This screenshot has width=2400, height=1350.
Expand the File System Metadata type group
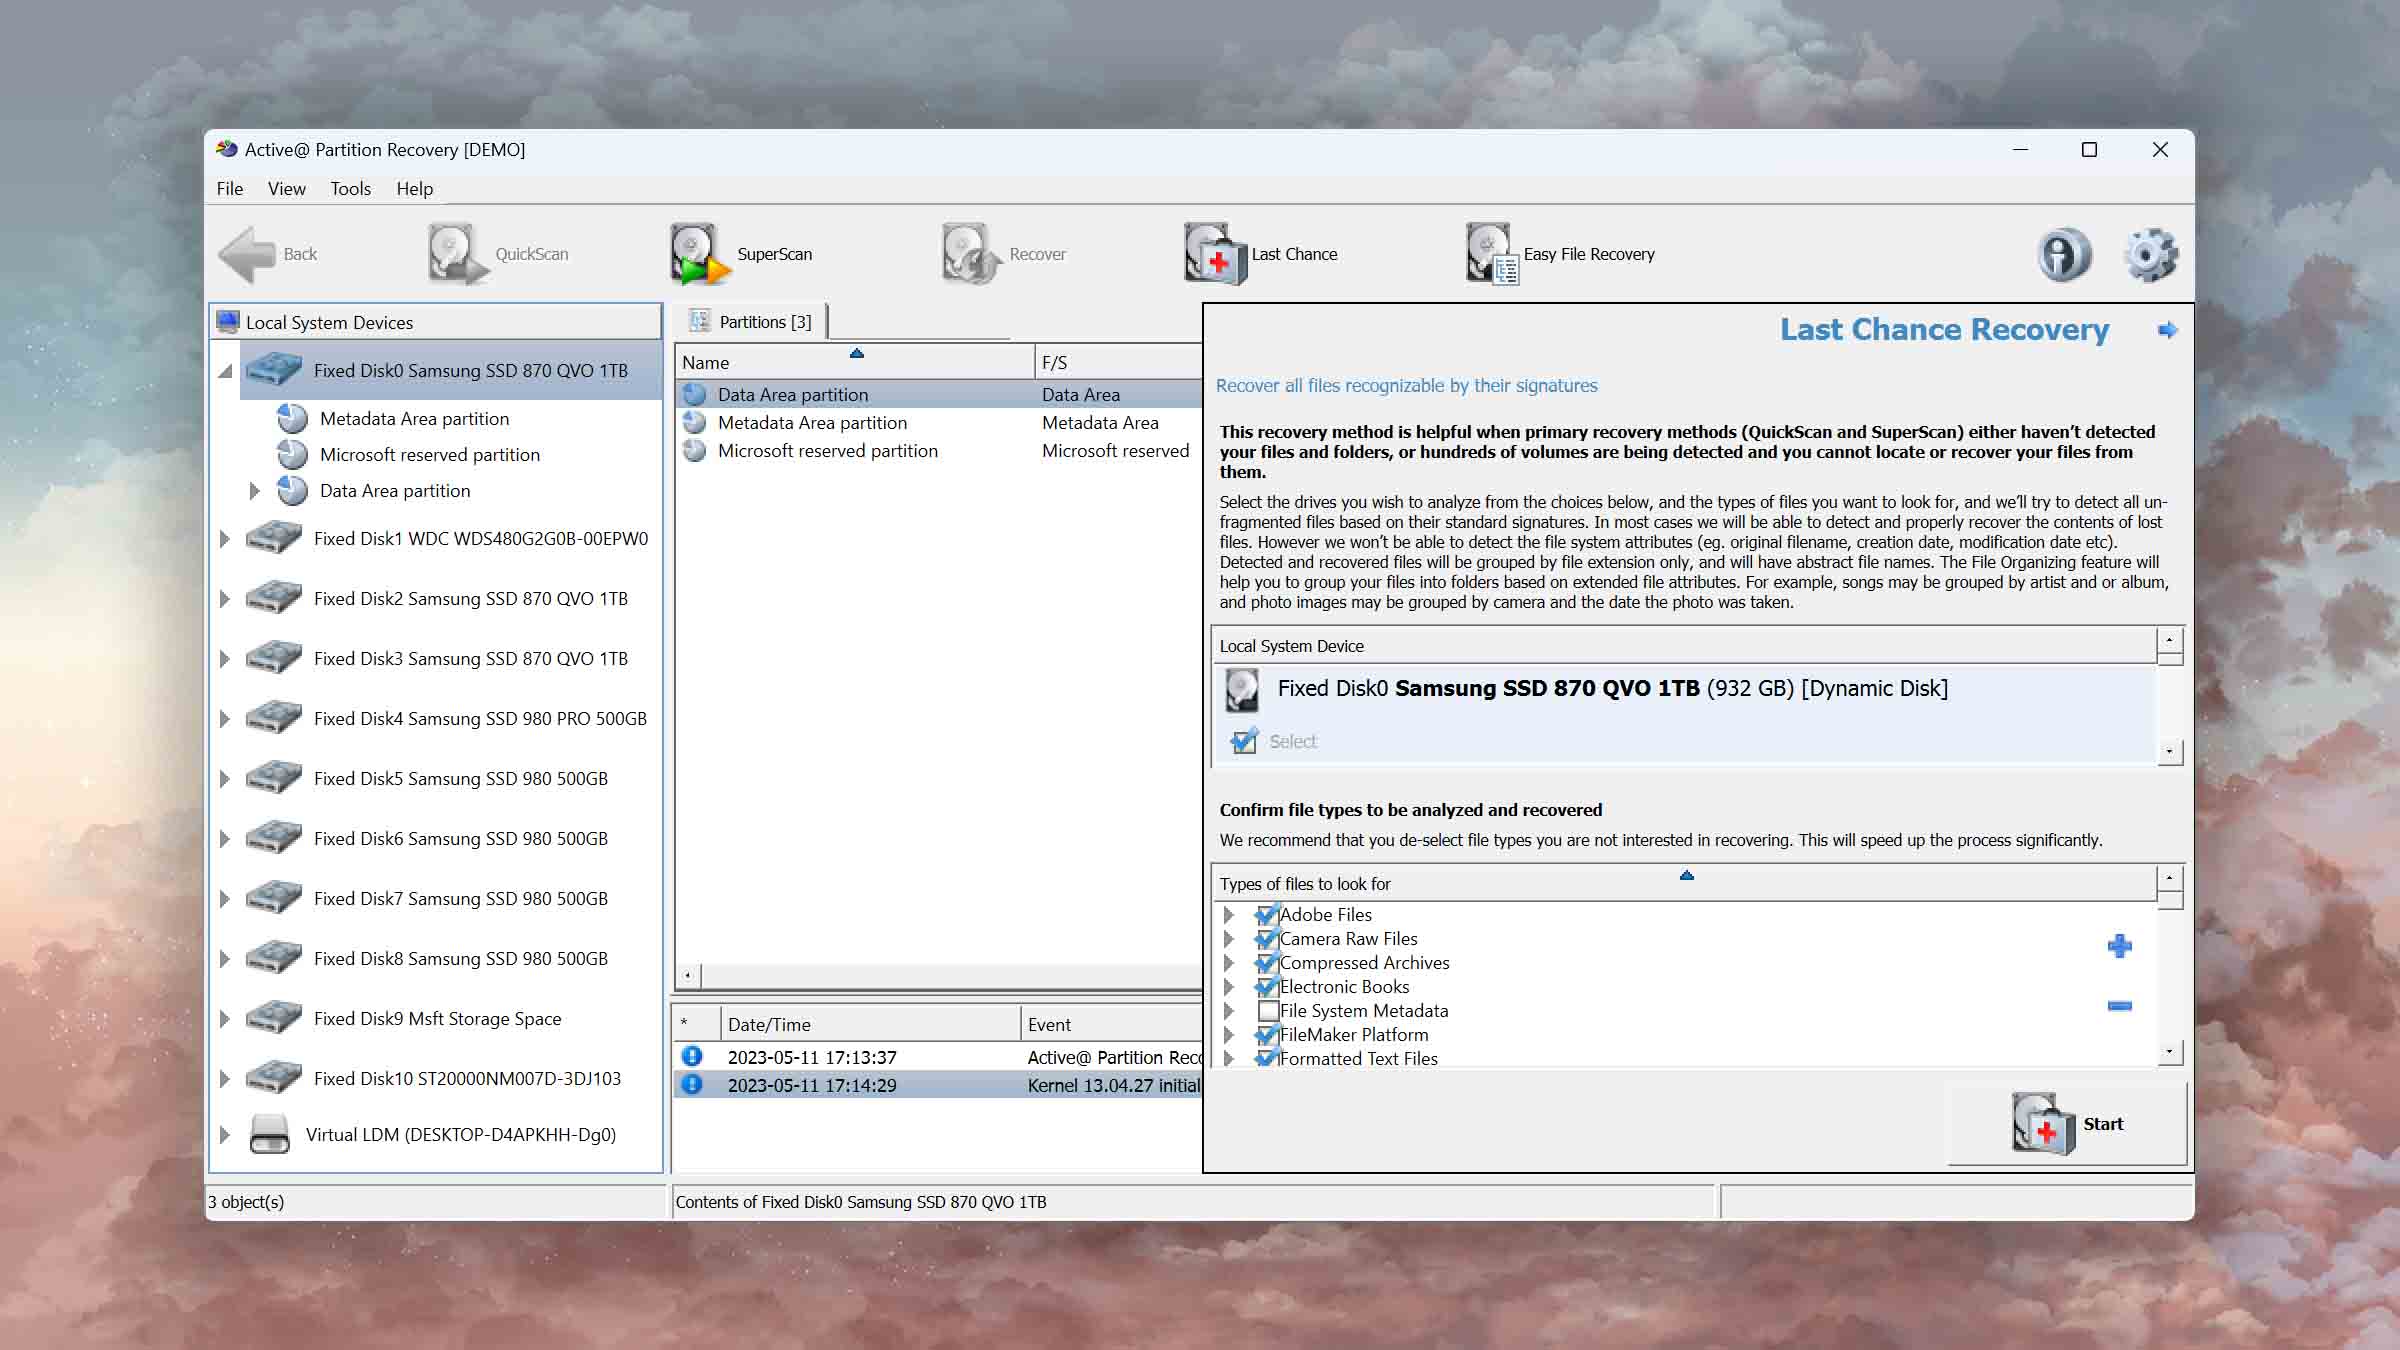click(1229, 1010)
